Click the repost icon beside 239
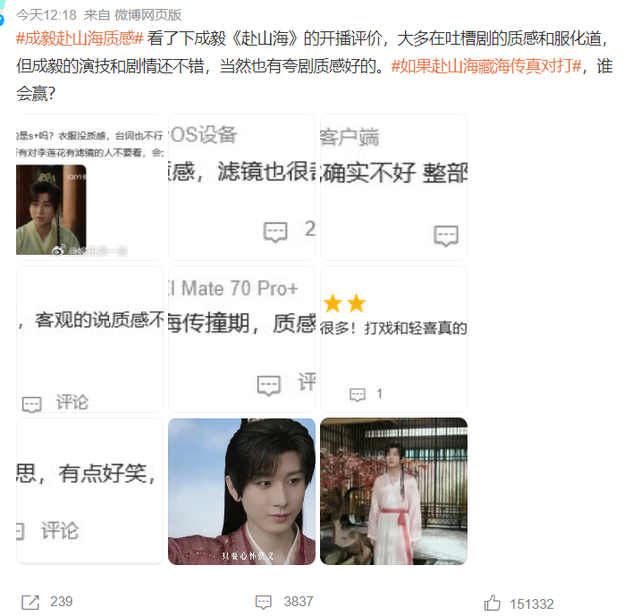Screen dimensions: 640x616 30,602
